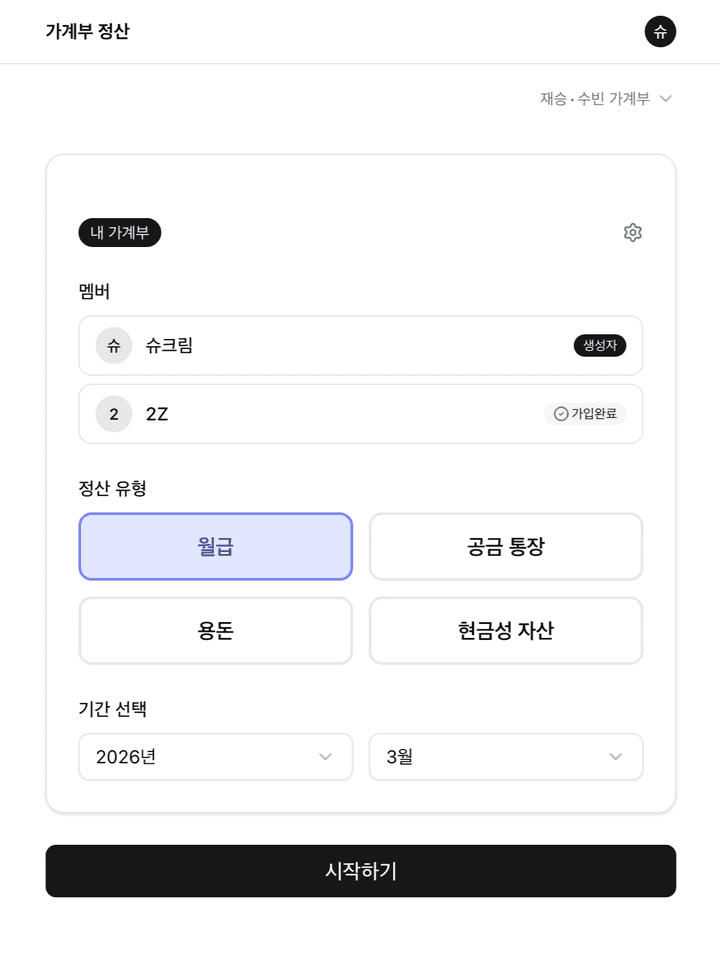
Task: Click the 가입완료 badge on 2Z row
Action: tap(587, 413)
